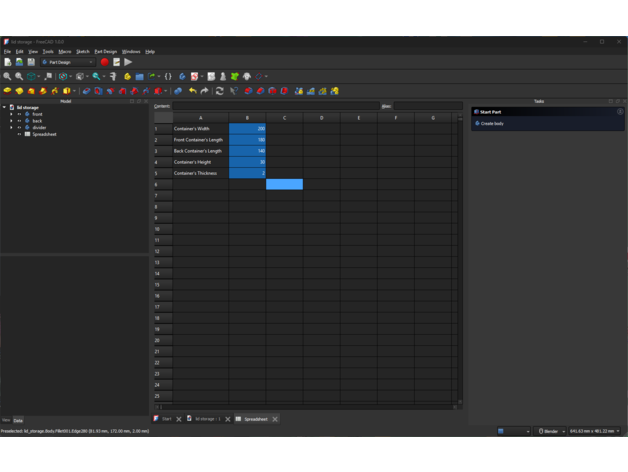Click the Undo arrow icon
This screenshot has width=628, height=472.
tap(192, 91)
